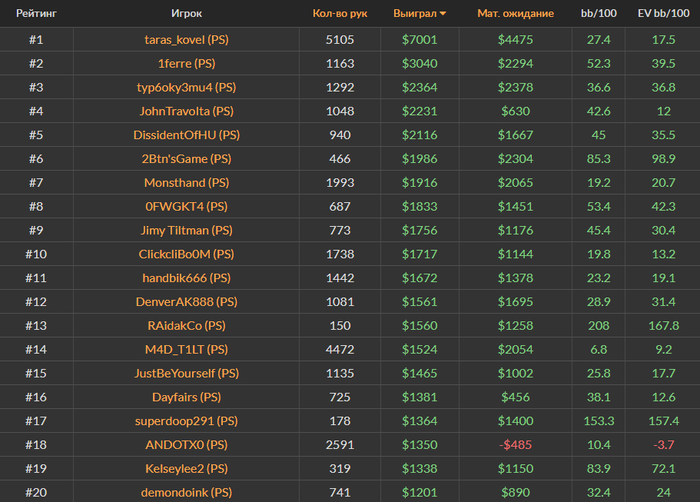Select JohnTravolta (PS) player name
Viewport: 700px width, 502px height.
[187, 111]
